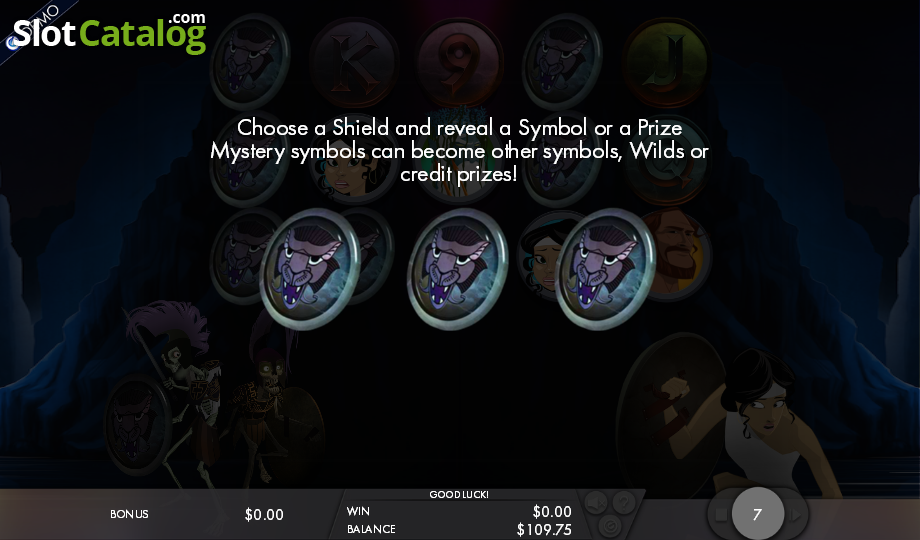Open the help question mark button
Screen dimensions: 920x540
(624, 502)
